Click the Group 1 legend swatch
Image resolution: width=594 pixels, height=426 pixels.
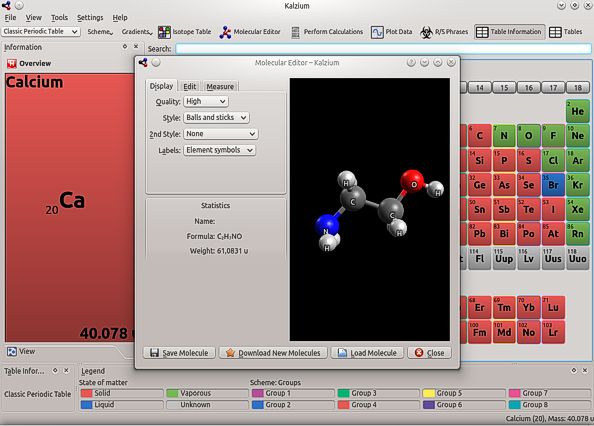(258, 393)
